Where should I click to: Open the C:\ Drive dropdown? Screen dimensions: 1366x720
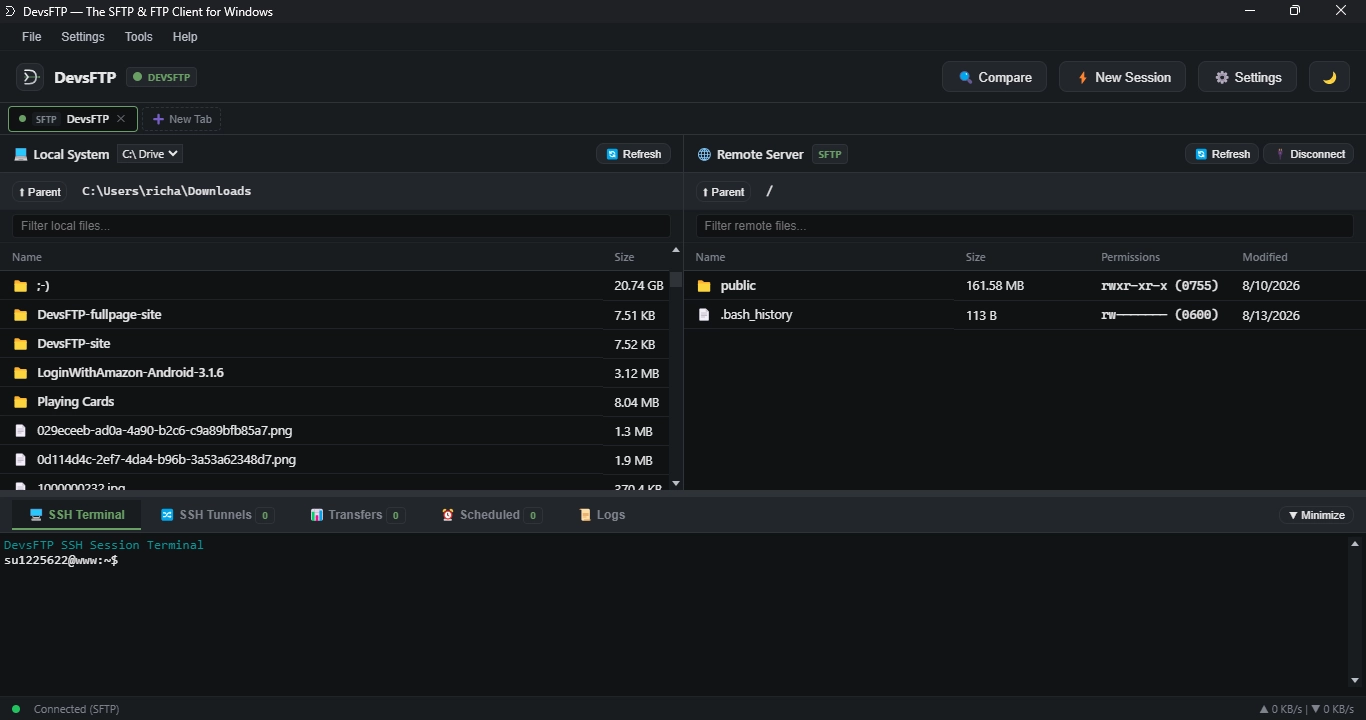coord(150,154)
